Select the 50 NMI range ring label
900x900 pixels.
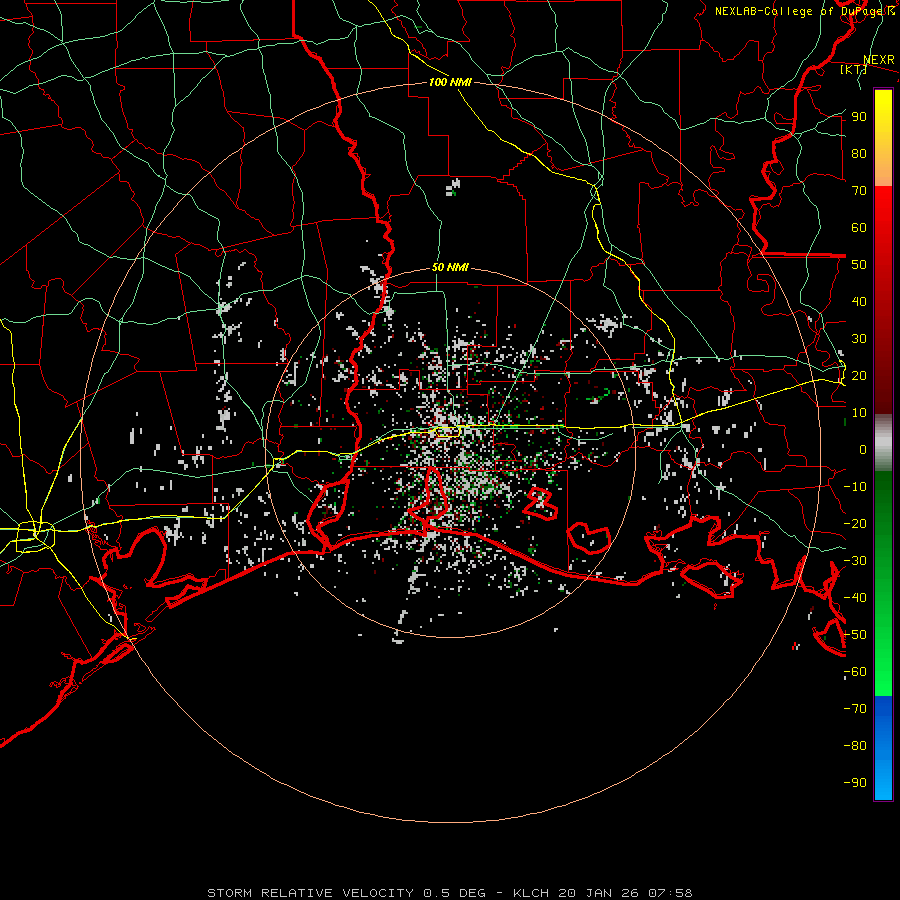(450, 267)
